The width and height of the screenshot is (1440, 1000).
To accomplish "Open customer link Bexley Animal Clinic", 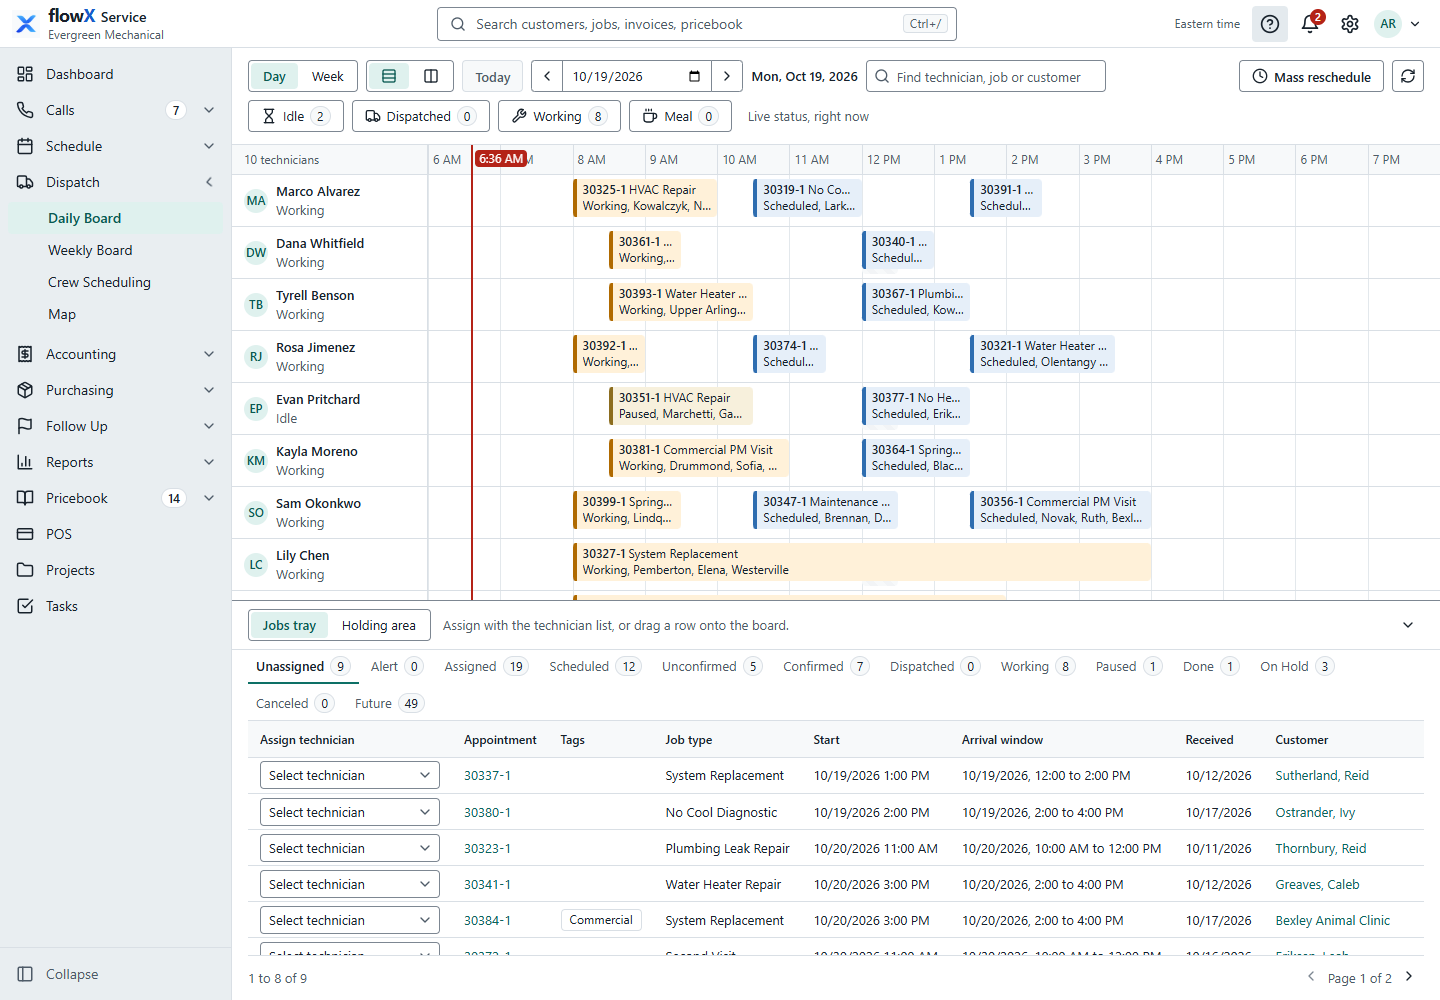I will [1332, 920].
